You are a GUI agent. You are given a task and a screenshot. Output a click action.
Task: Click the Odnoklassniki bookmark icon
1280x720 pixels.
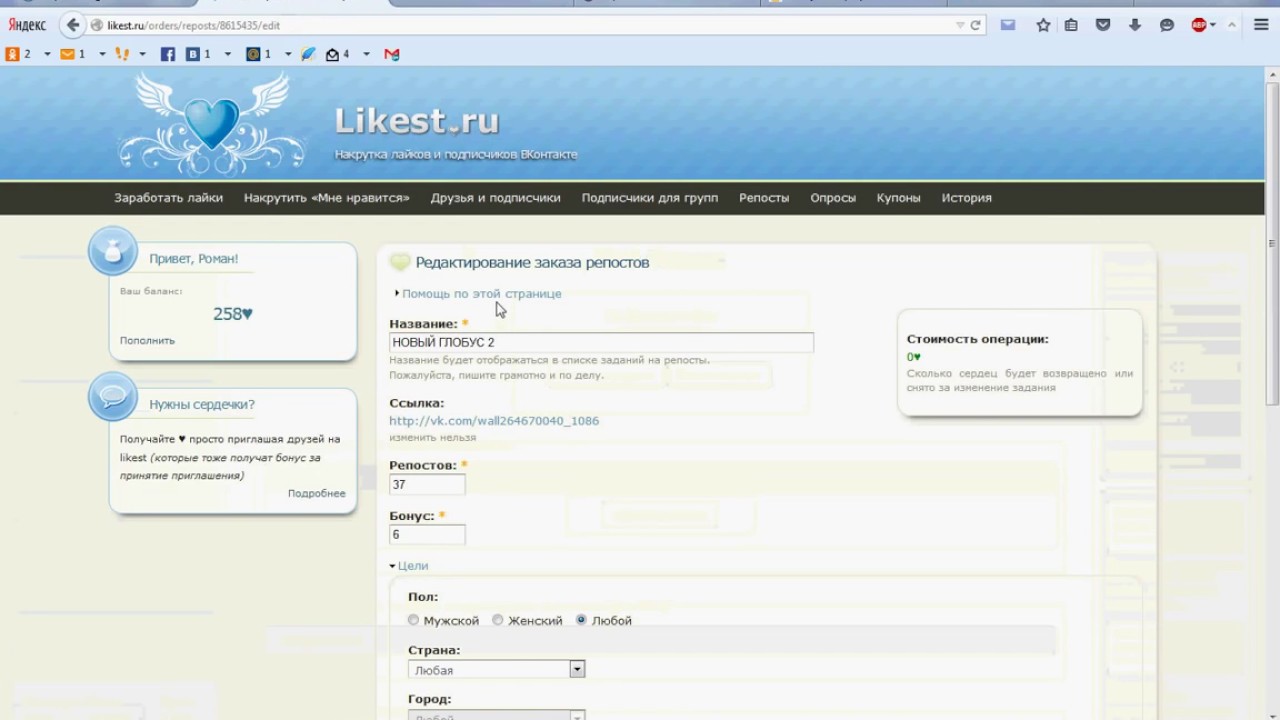point(12,54)
